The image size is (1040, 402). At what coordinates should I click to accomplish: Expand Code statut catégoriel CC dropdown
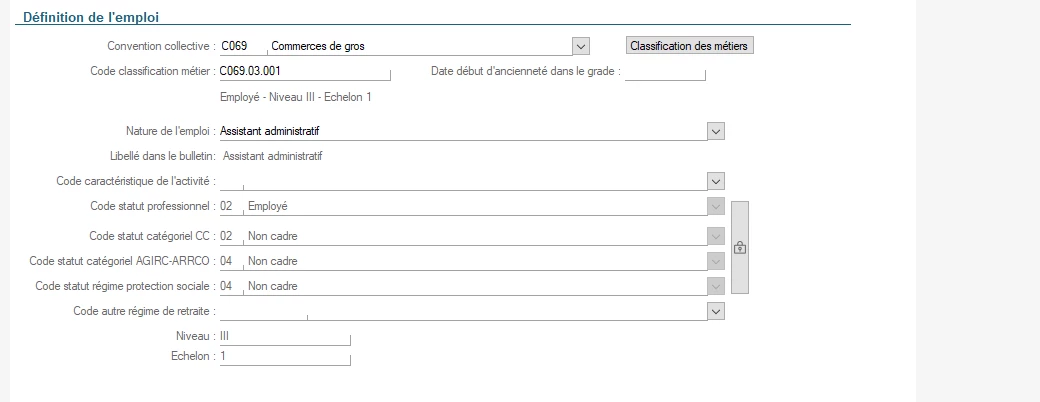click(x=715, y=237)
